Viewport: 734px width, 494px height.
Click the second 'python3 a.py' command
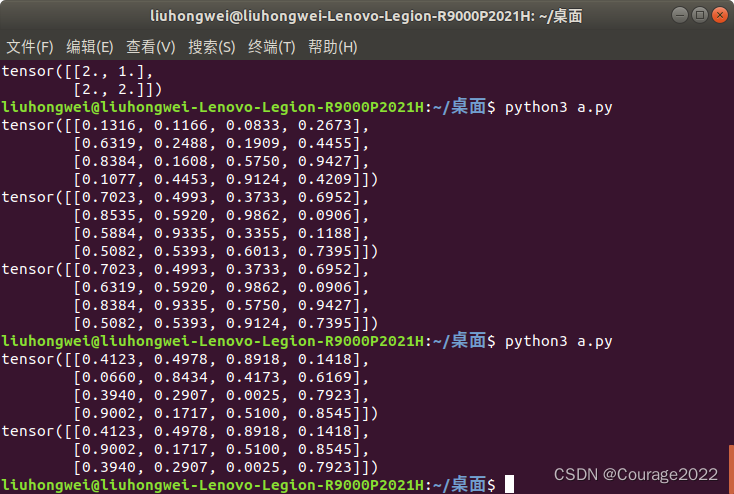[558, 341]
